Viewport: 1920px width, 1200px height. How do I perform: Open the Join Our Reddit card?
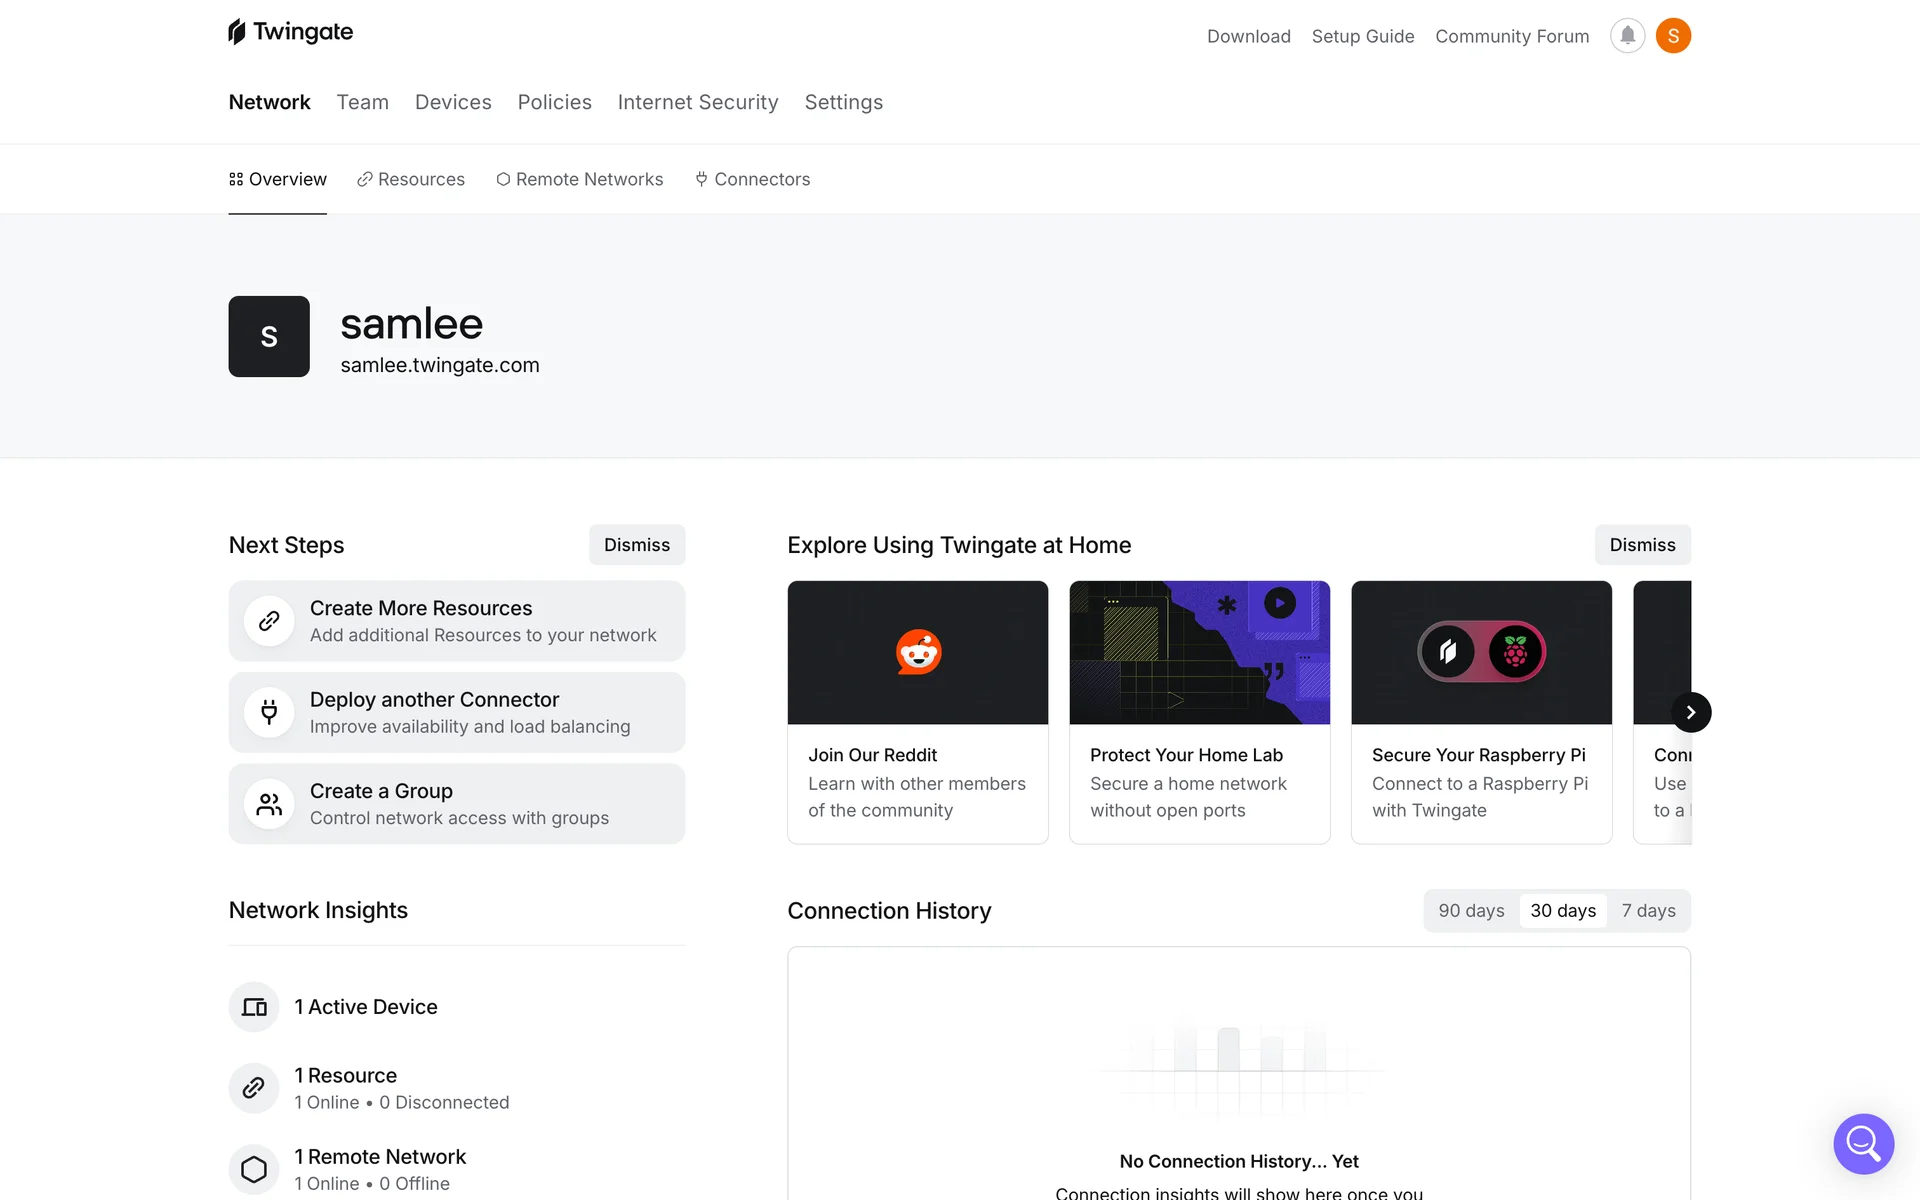coord(917,712)
